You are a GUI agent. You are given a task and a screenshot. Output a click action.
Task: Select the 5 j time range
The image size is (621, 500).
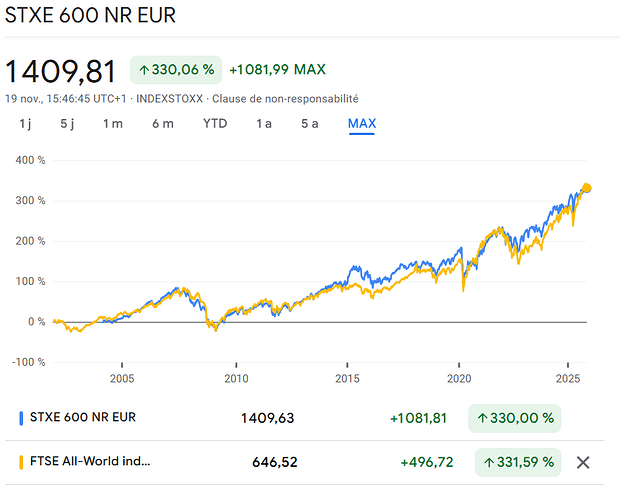point(67,123)
